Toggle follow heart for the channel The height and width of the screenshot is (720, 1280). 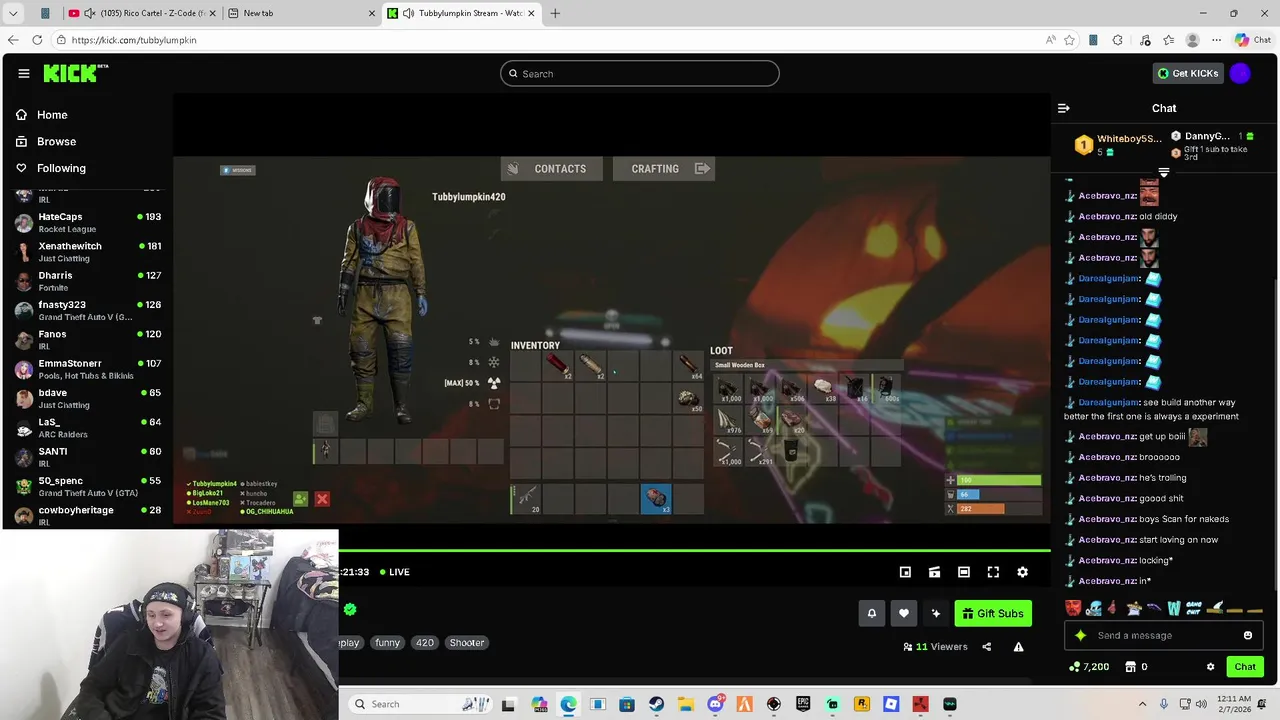point(904,613)
